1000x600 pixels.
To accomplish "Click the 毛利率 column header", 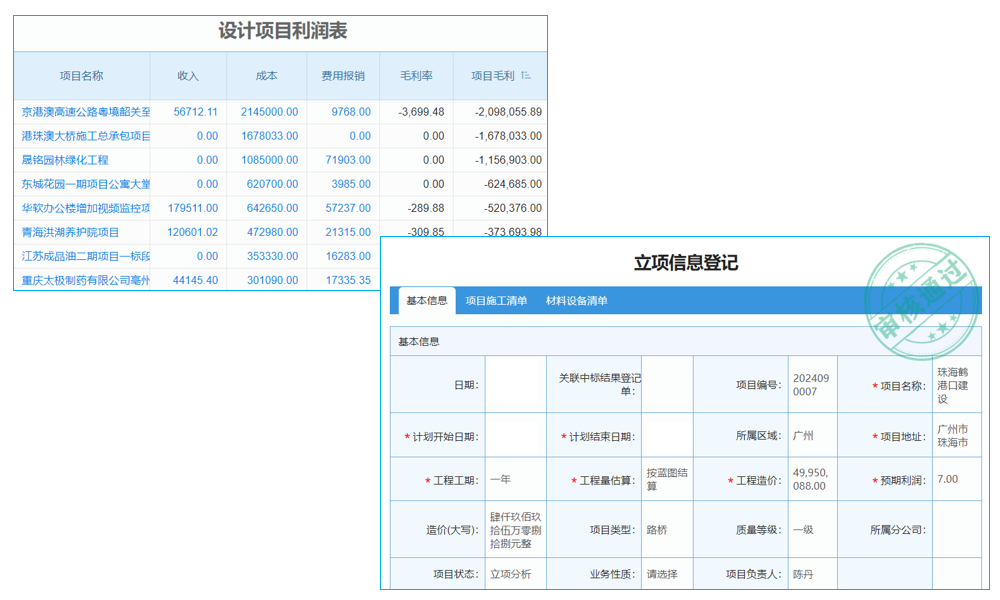I will pyautogui.click(x=418, y=76).
